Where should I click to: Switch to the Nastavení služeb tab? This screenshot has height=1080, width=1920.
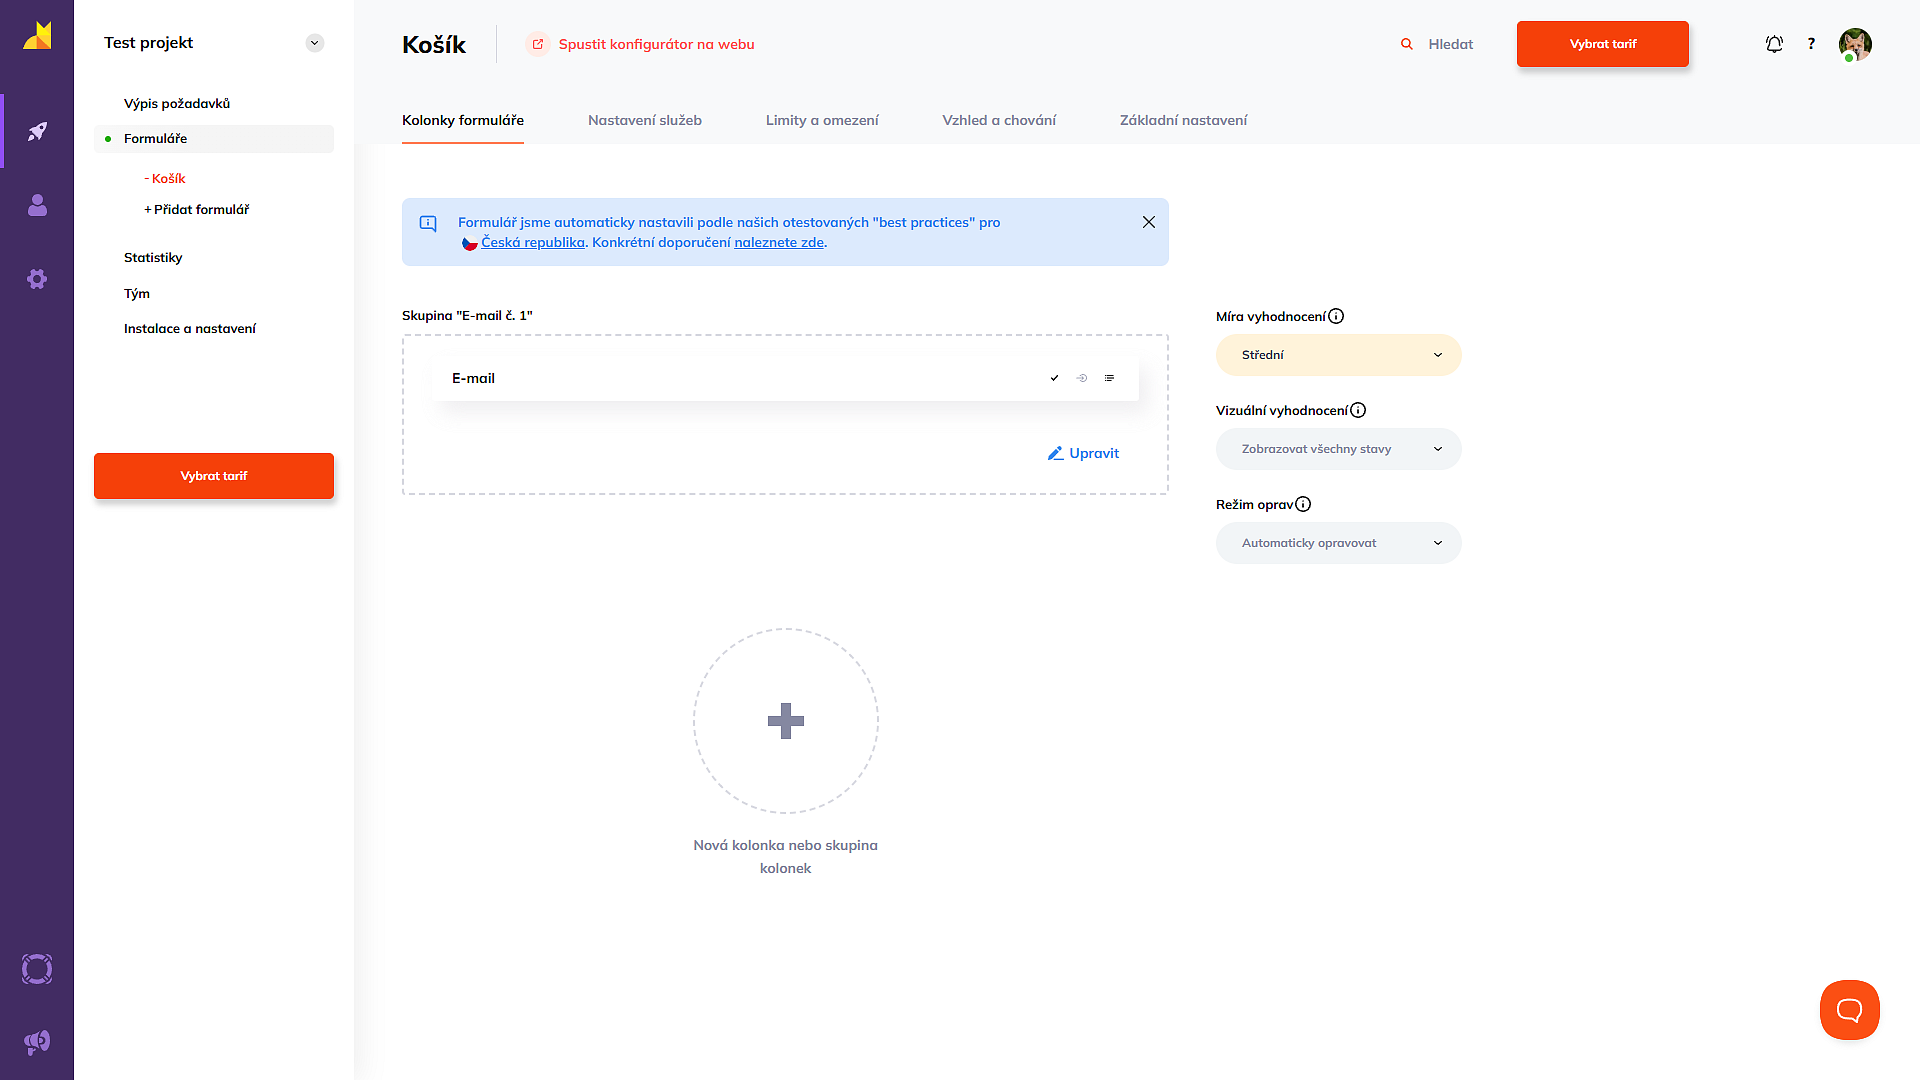pos(645,120)
